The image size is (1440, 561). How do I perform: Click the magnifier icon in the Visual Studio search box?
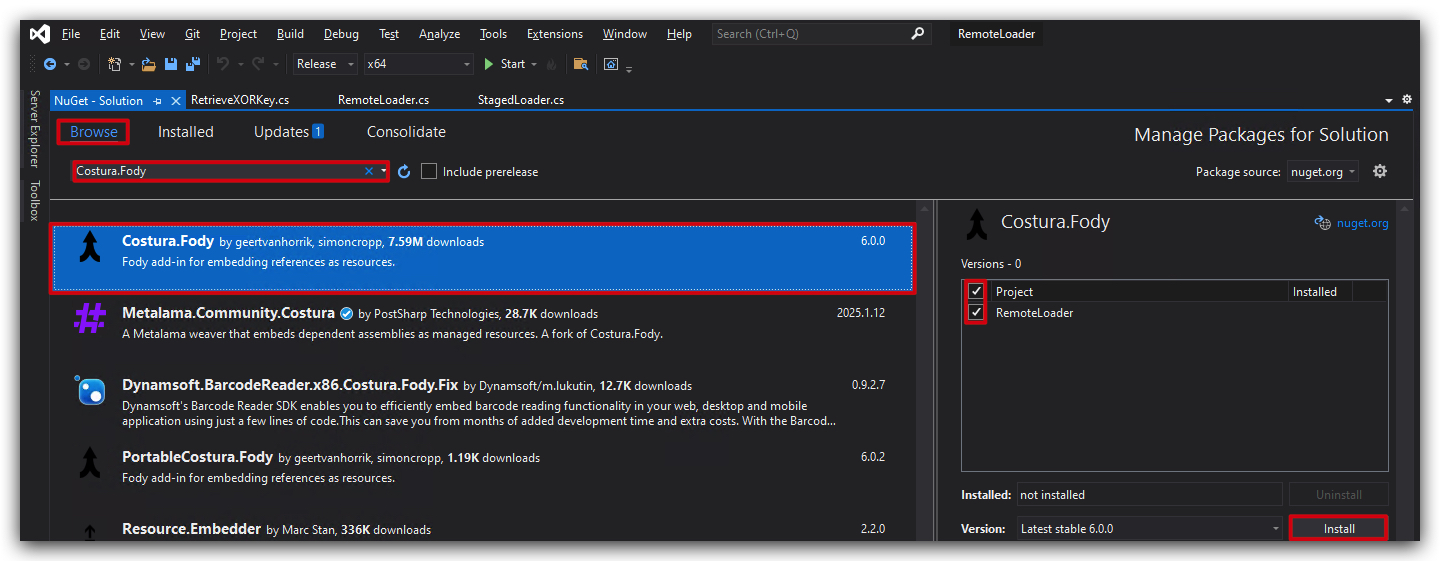click(917, 34)
